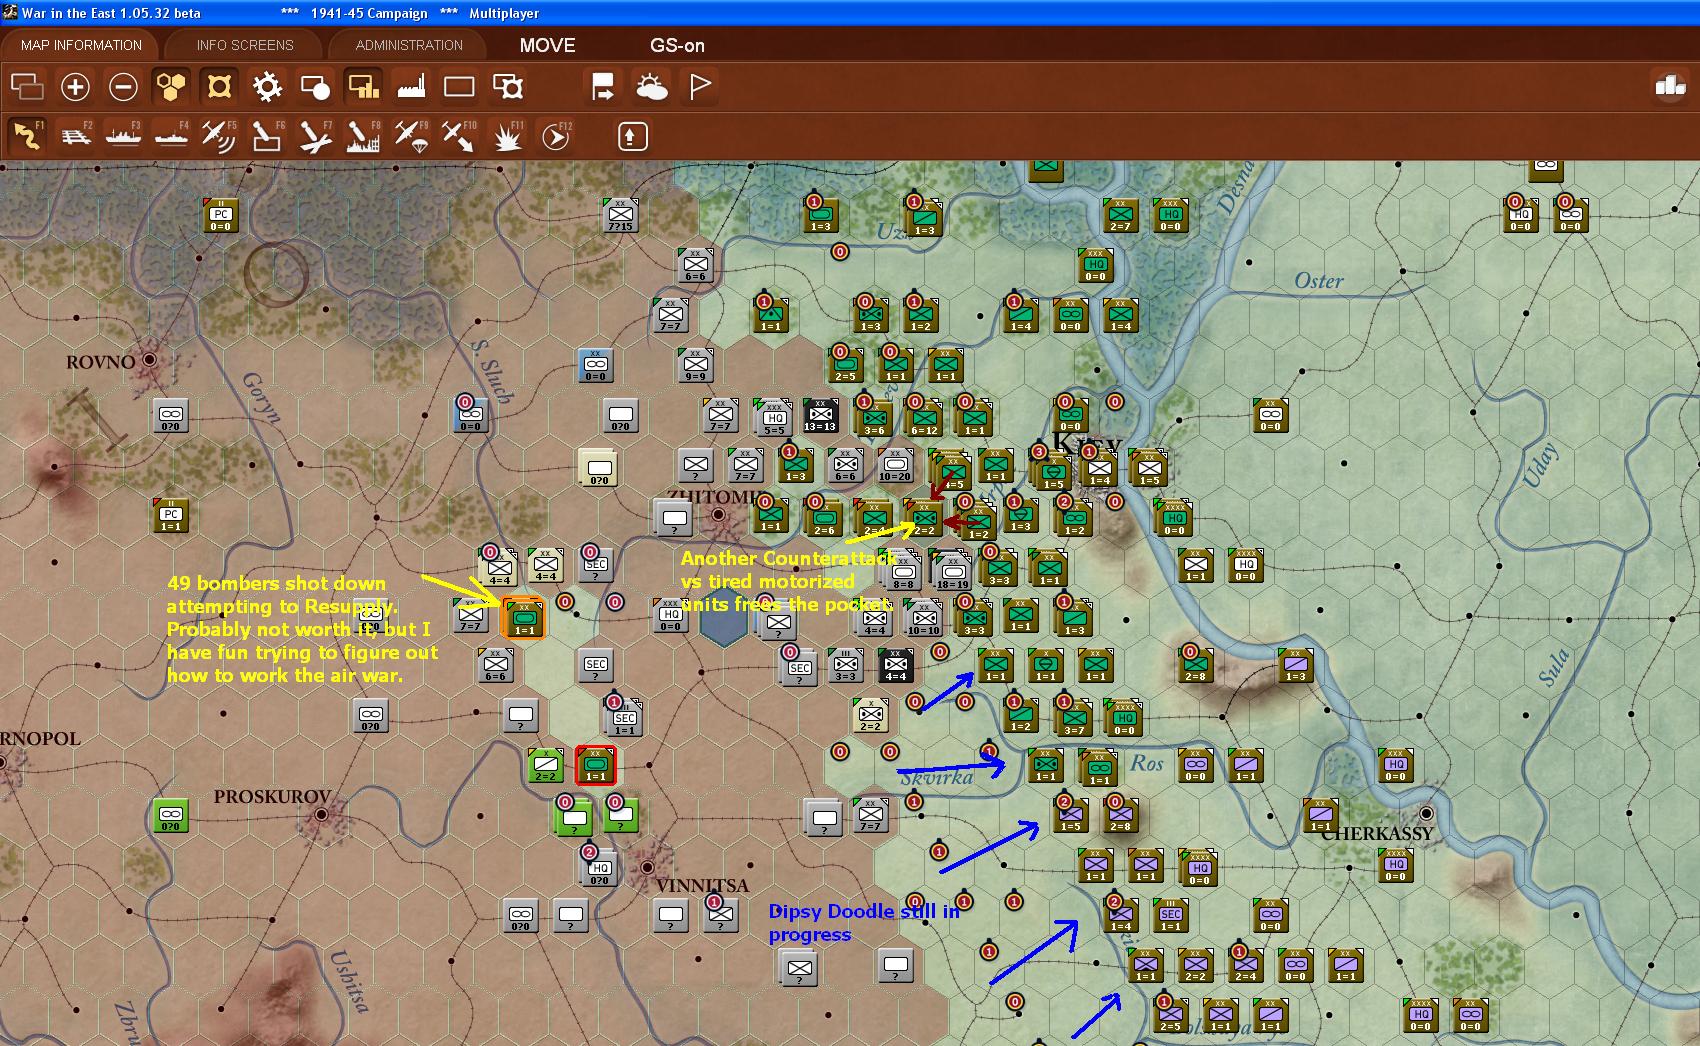1700x1046 pixels.
Task: Click Vinnitsa city marker
Action: click(x=647, y=867)
